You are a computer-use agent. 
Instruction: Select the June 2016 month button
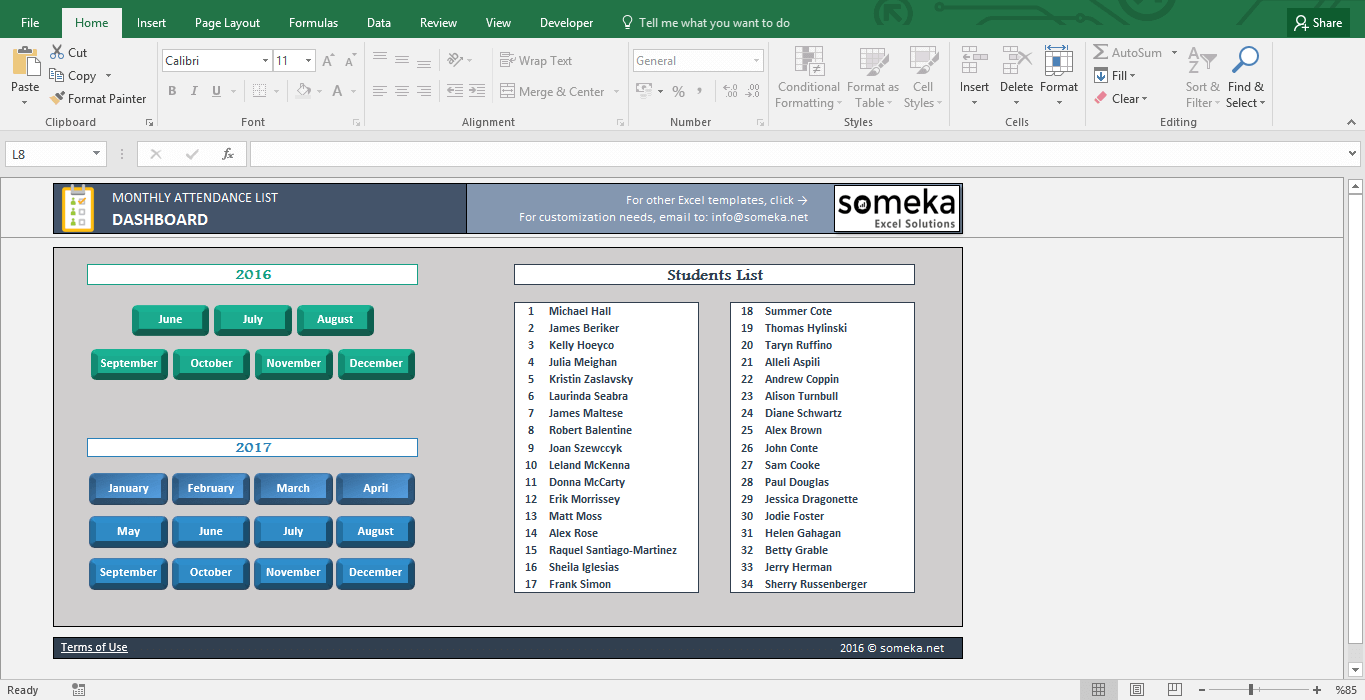170,319
